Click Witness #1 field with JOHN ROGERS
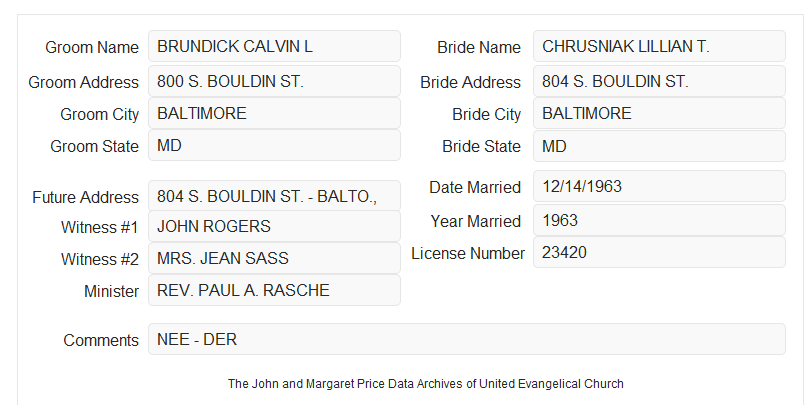805x405 pixels. [x=274, y=226]
